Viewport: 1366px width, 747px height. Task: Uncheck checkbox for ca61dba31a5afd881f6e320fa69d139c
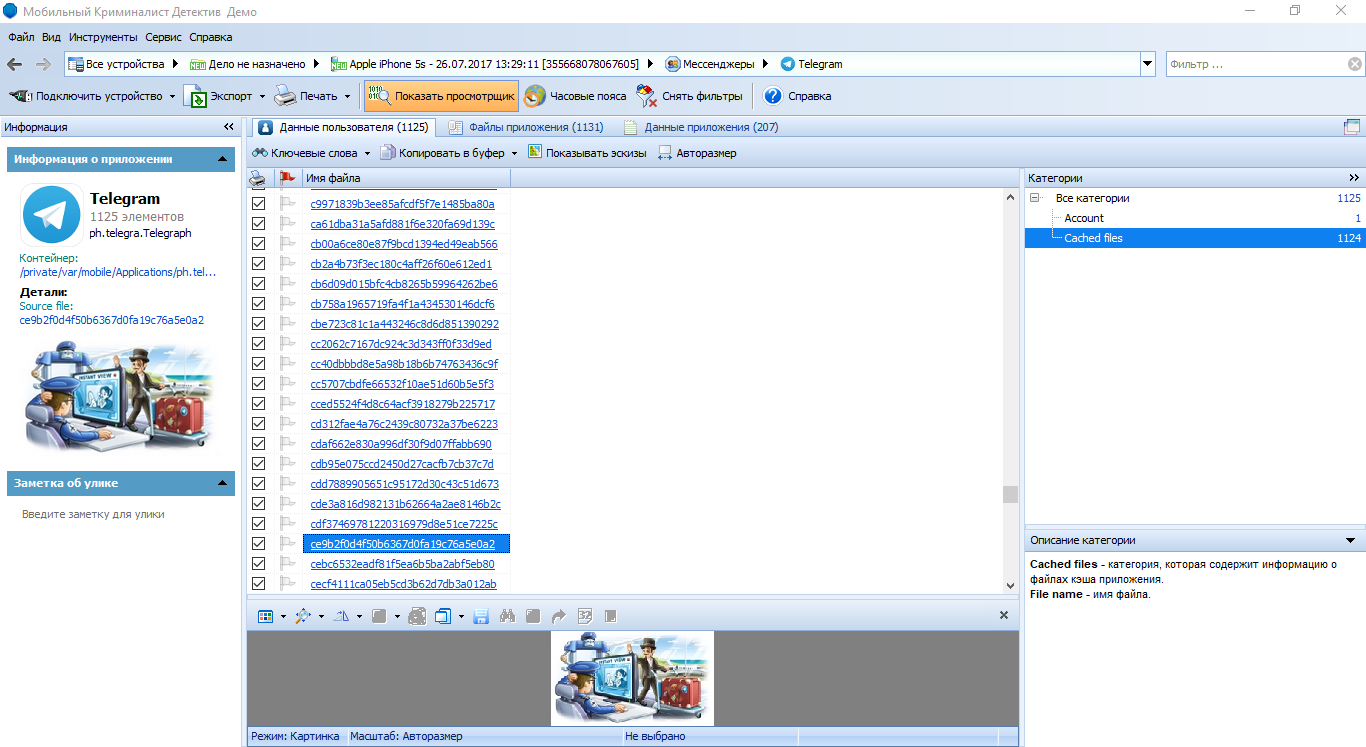coord(259,223)
